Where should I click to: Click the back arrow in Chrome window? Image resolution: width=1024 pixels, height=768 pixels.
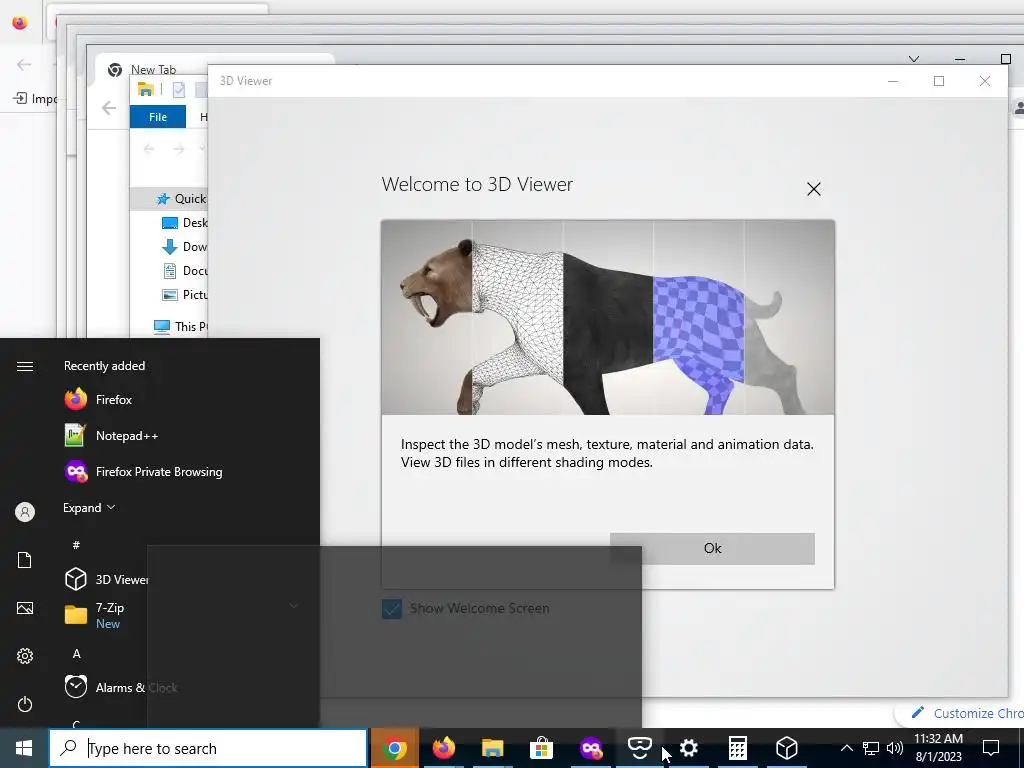(x=109, y=108)
